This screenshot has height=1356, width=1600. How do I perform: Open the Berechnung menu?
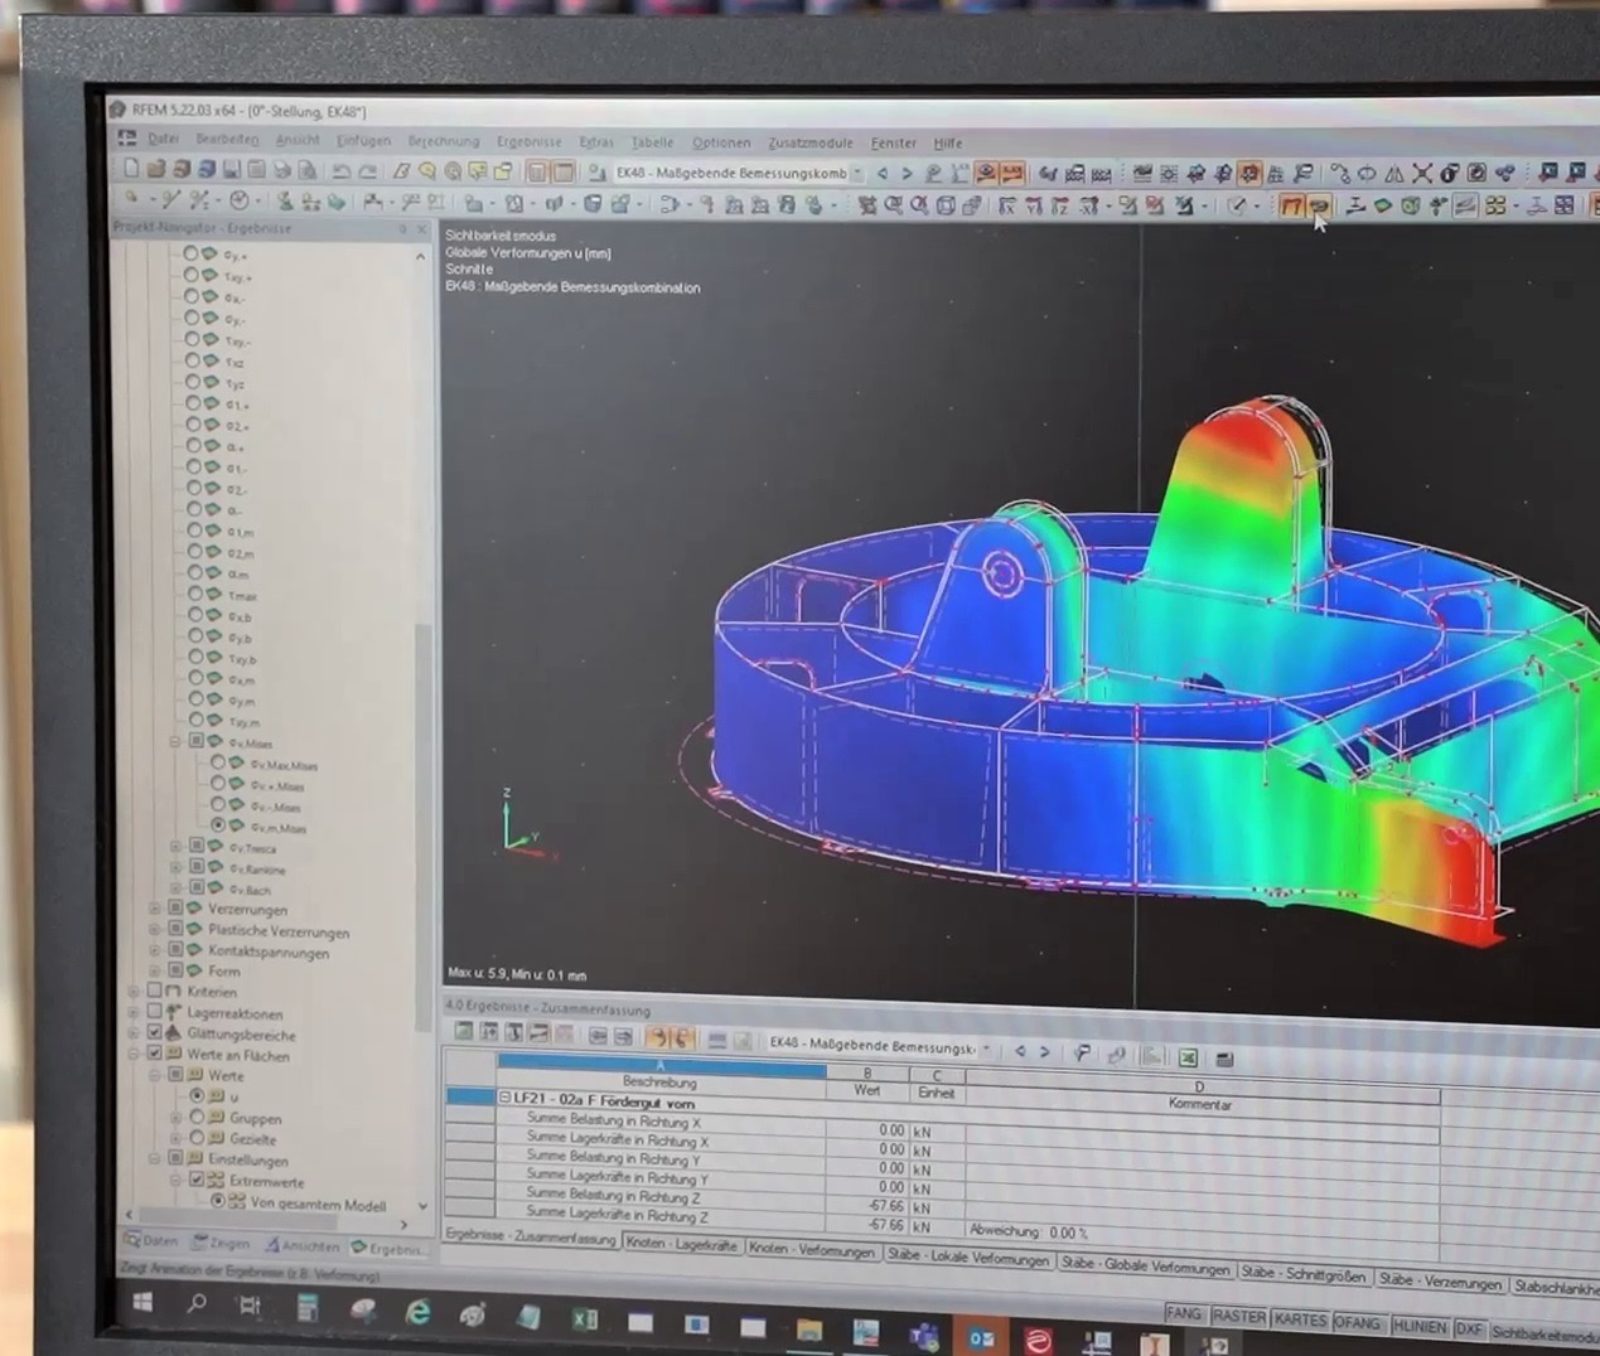click(x=441, y=143)
